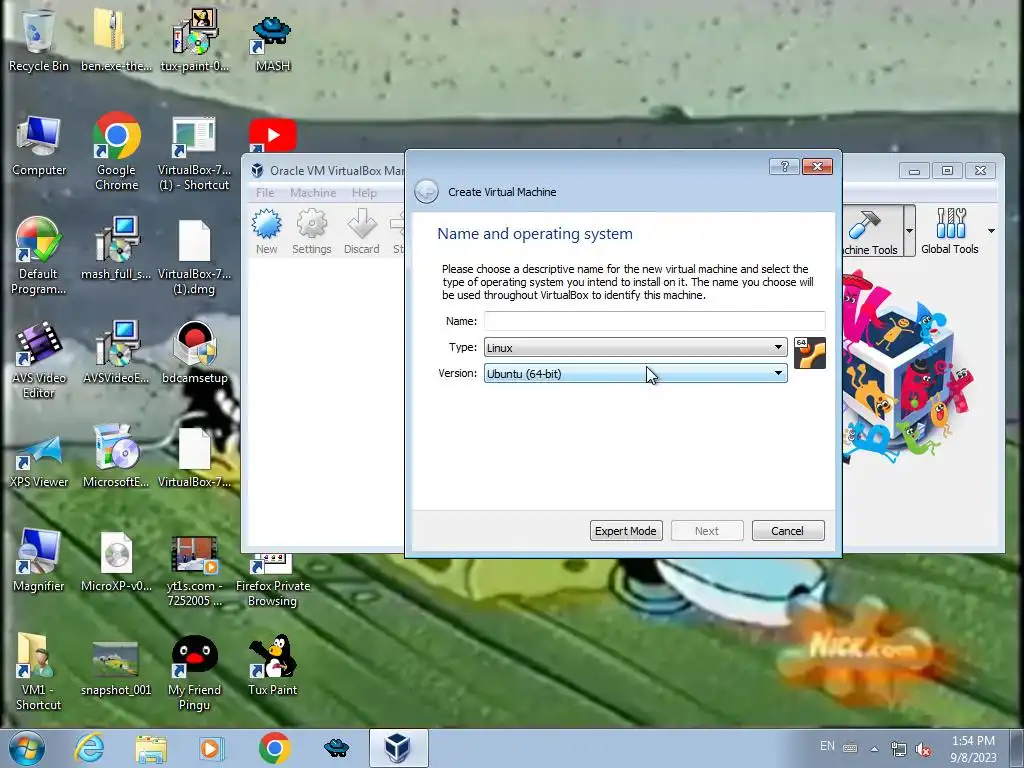Open the network tray icon
Viewport: 1024px width, 768px height.
point(899,749)
